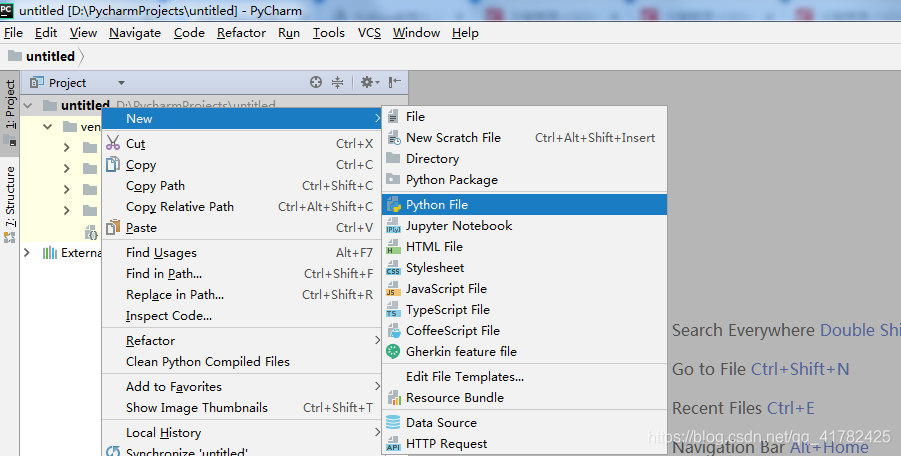Select New in the context menu
Viewport: 901px width, 456px height.
pos(242,118)
